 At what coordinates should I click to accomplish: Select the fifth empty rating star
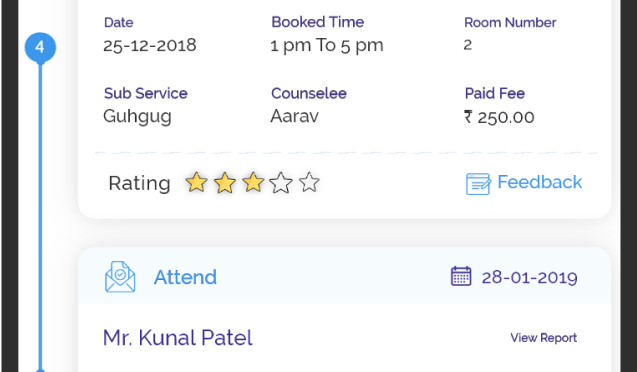coord(309,182)
